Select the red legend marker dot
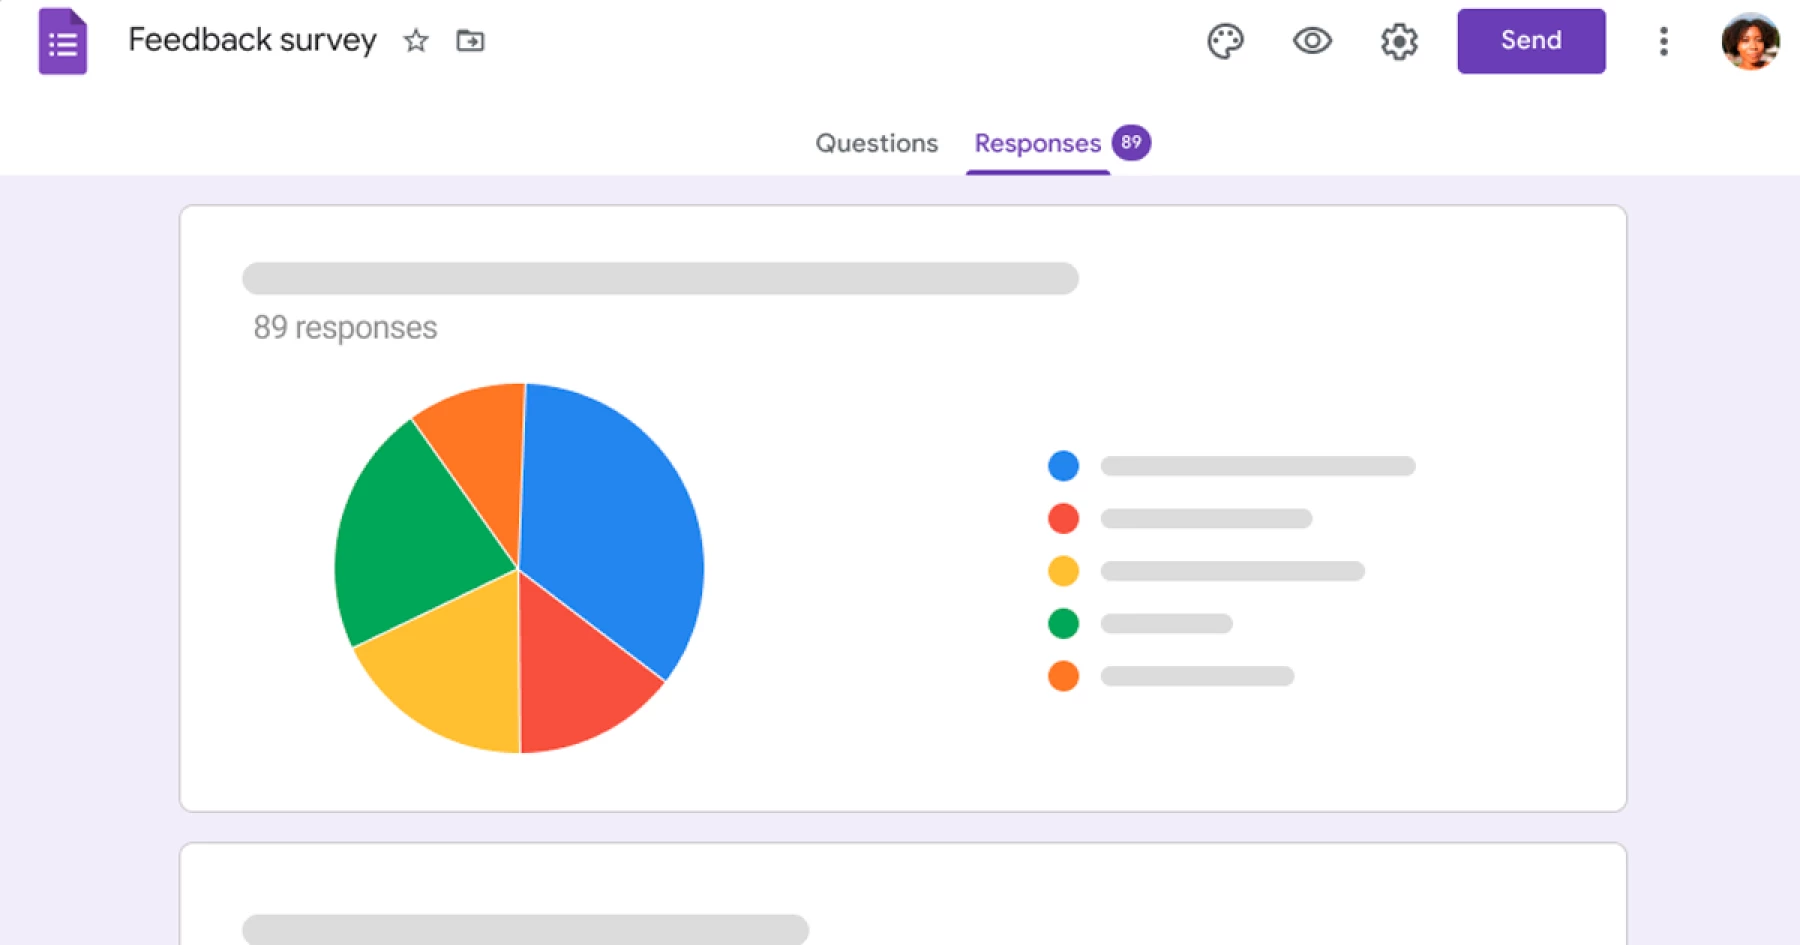The width and height of the screenshot is (1800, 945). (1063, 518)
